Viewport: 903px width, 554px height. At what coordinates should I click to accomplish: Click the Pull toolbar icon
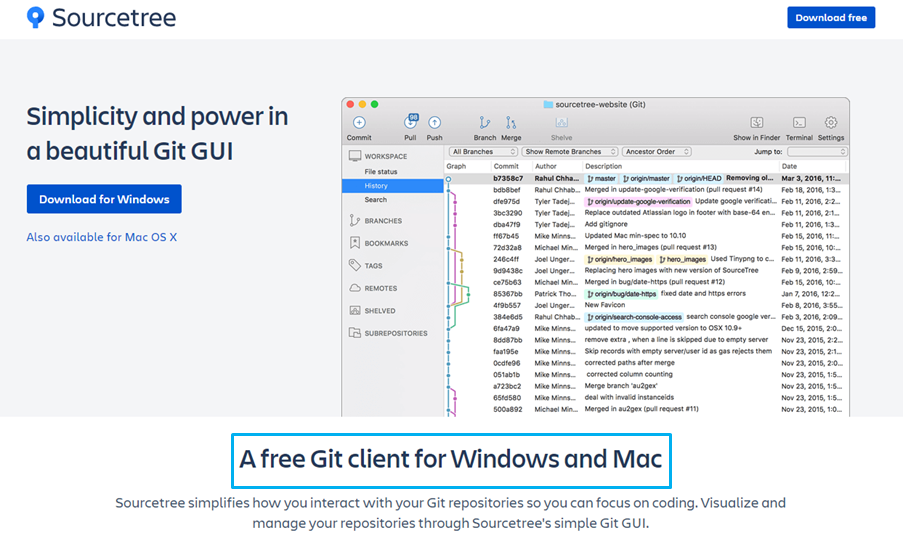[x=410, y=122]
